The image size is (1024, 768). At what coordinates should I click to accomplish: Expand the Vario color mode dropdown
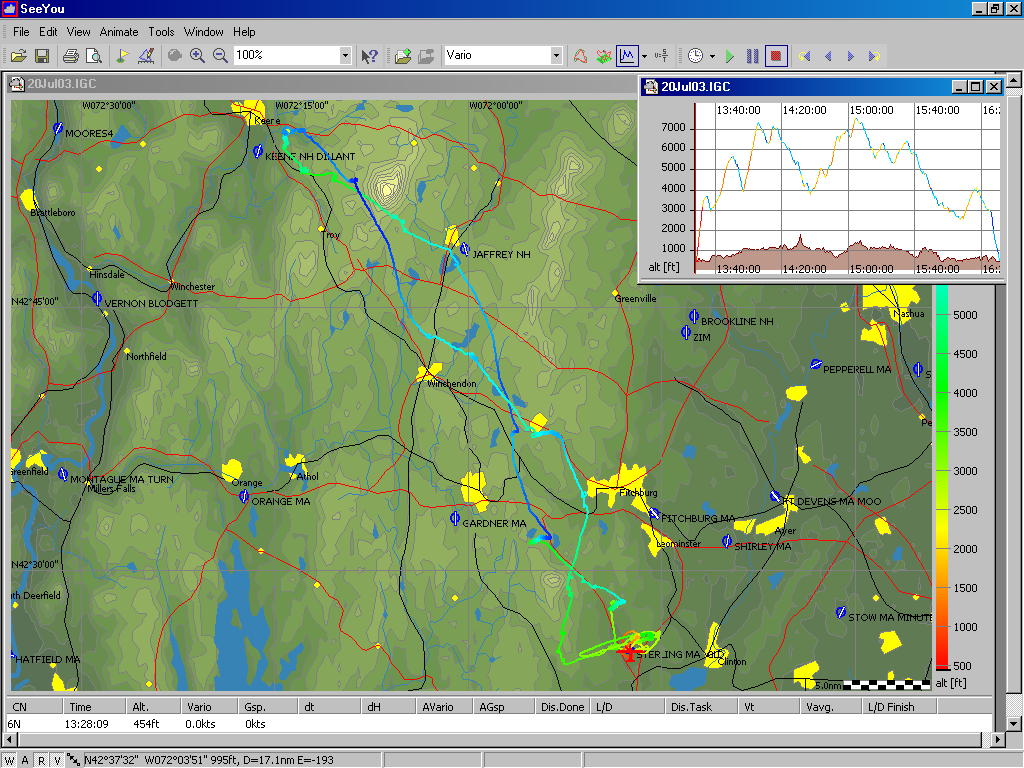[x=556, y=56]
